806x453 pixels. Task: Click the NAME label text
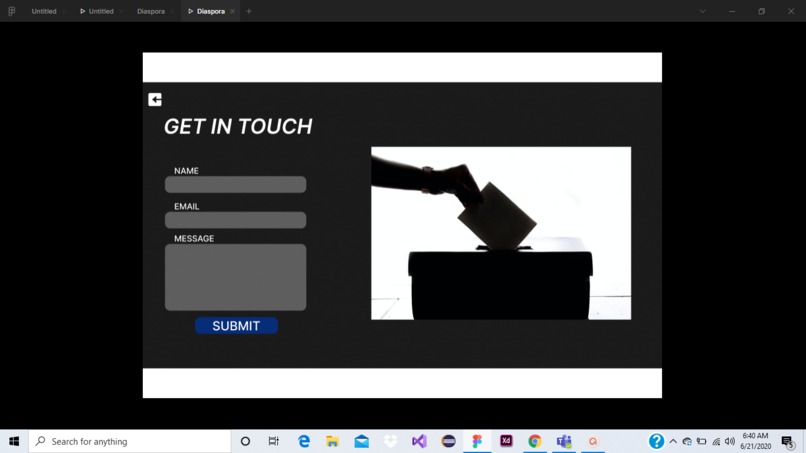pos(186,171)
